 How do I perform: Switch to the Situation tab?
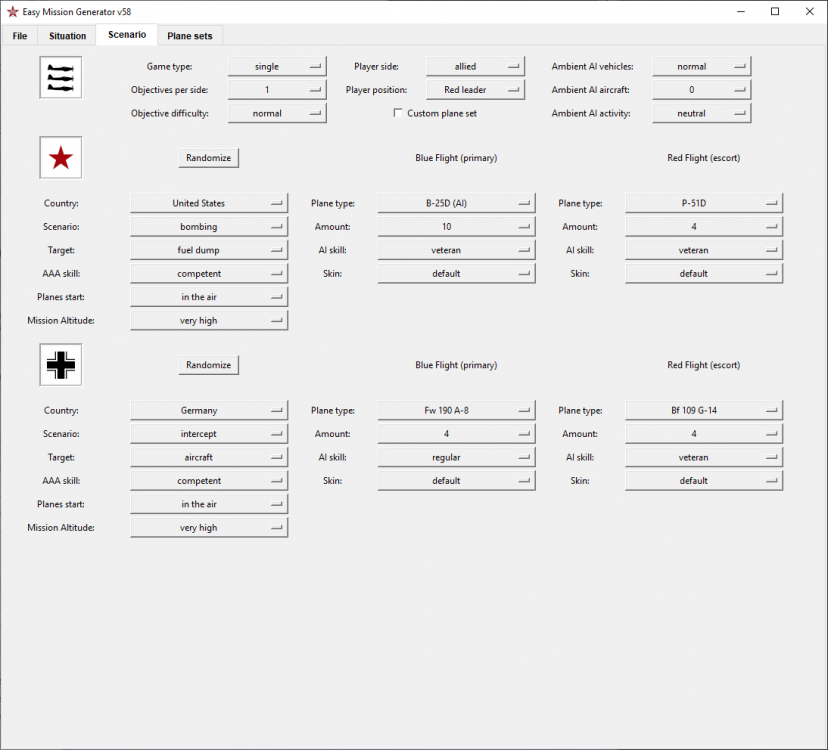tap(67, 36)
